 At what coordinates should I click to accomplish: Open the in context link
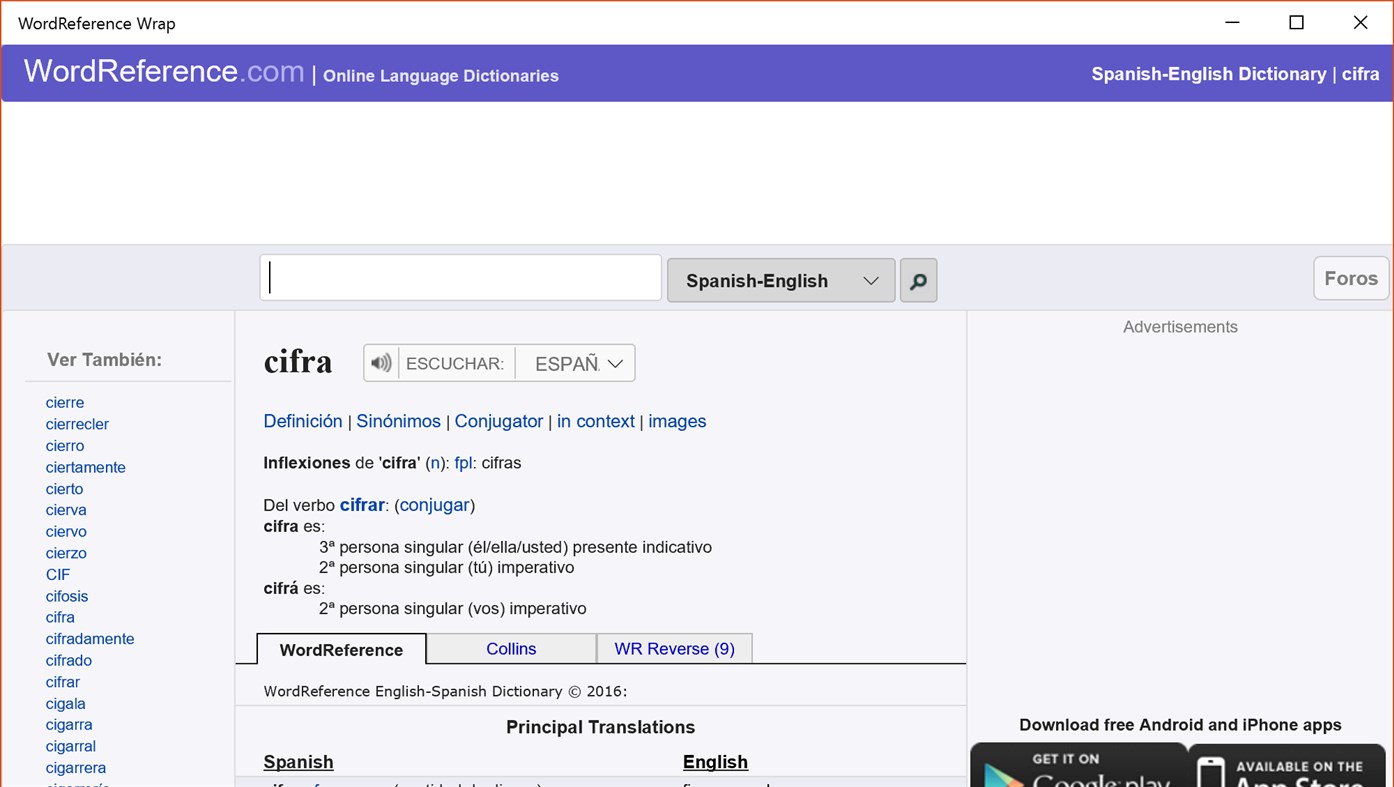click(596, 421)
